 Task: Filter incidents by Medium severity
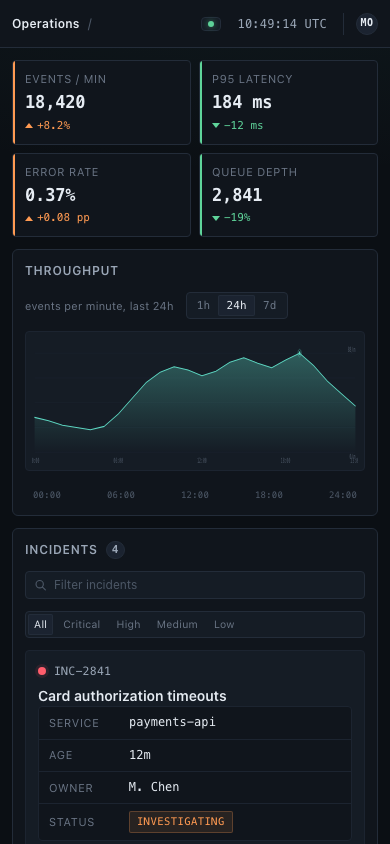click(x=177, y=624)
